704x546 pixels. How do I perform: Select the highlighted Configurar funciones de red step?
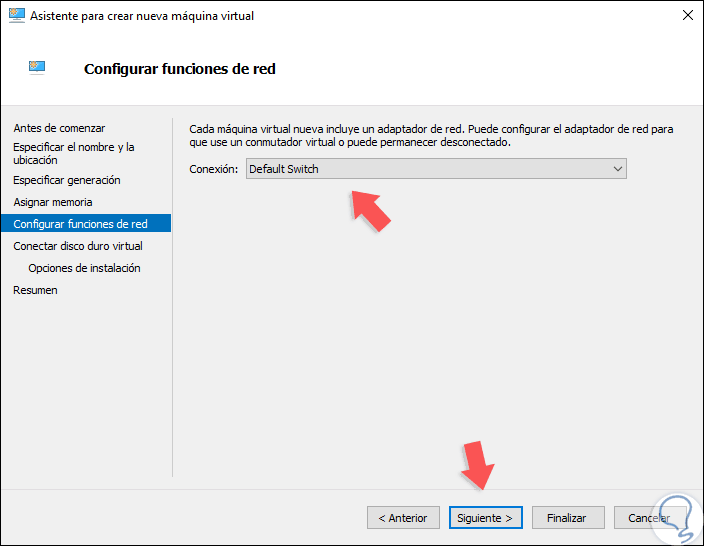coord(80,224)
